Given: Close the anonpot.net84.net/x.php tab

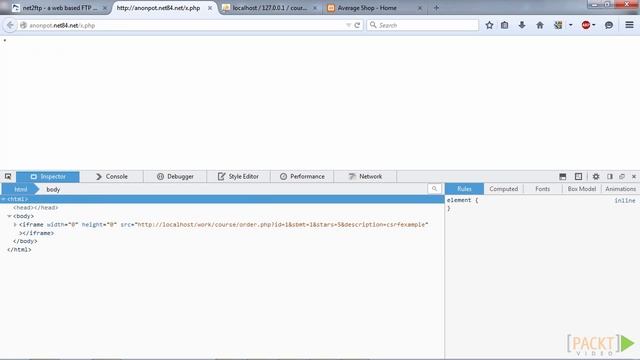Looking at the screenshot, I should coord(210,8).
